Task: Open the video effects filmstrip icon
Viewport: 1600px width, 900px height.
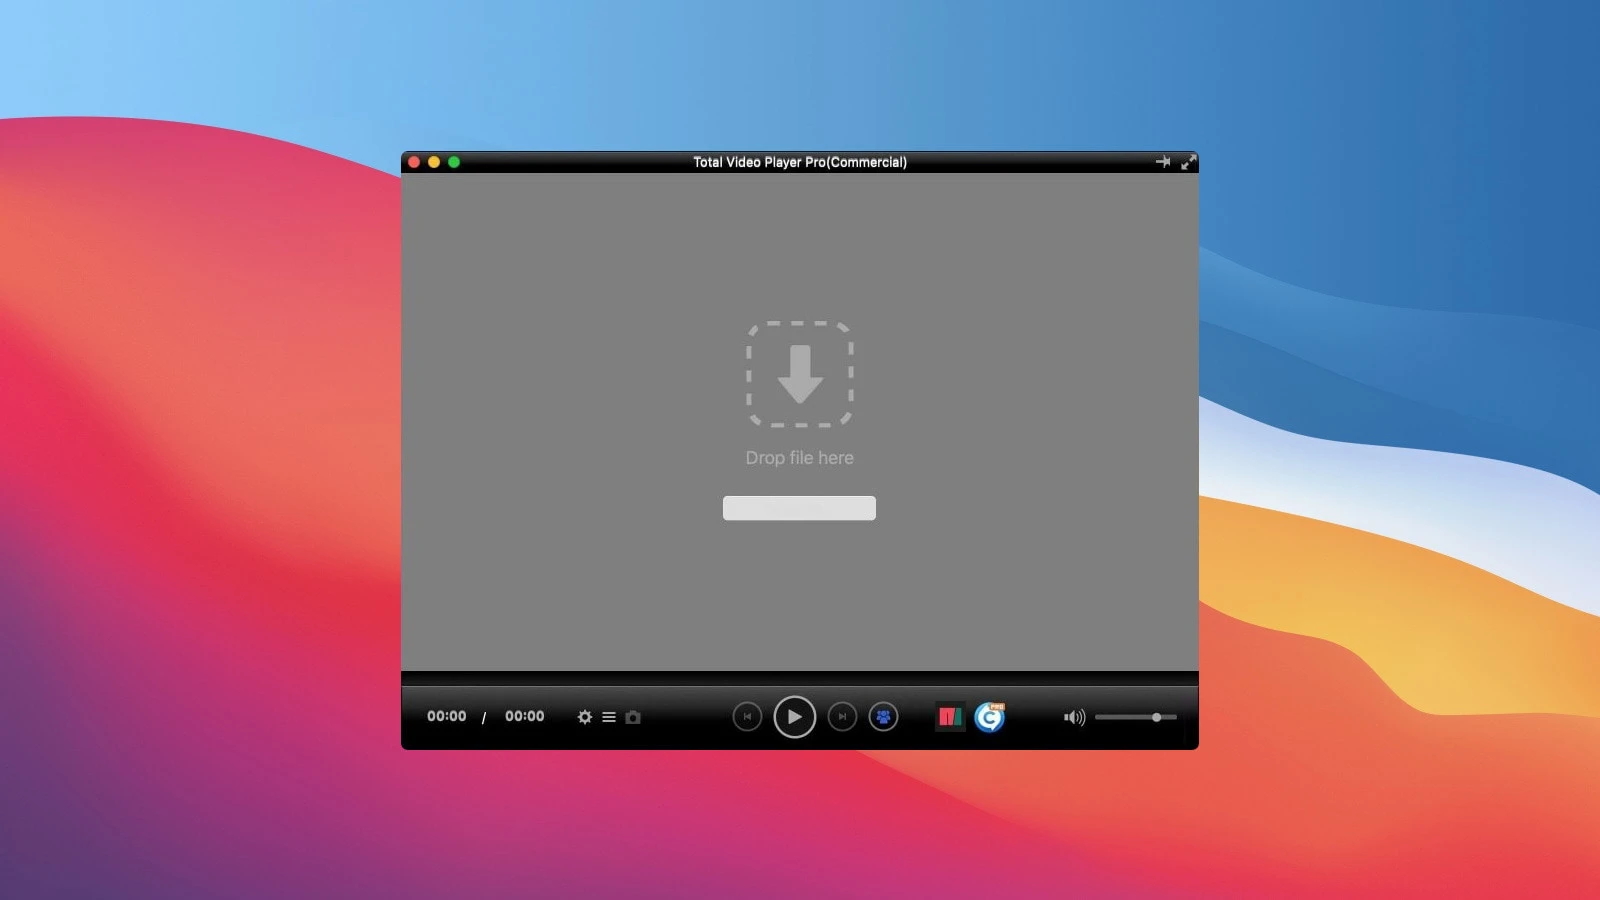Action: tap(951, 716)
